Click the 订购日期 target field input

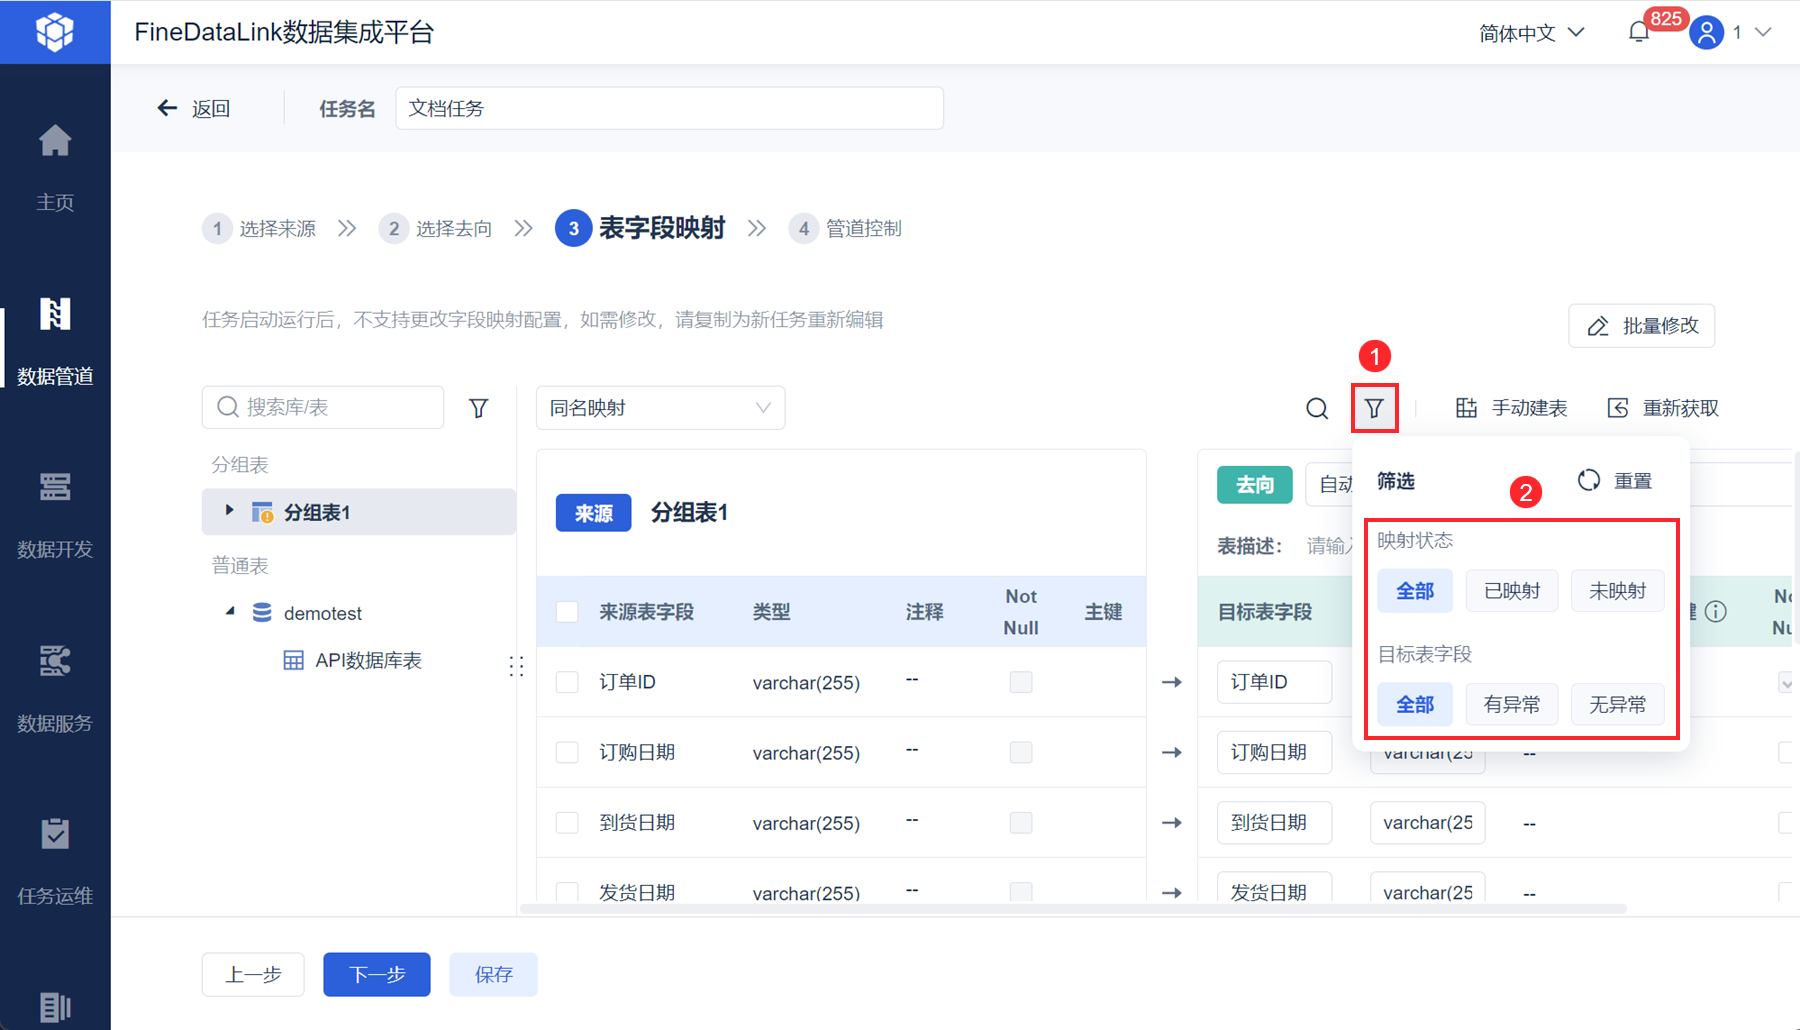pyautogui.click(x=1275, y=752)
